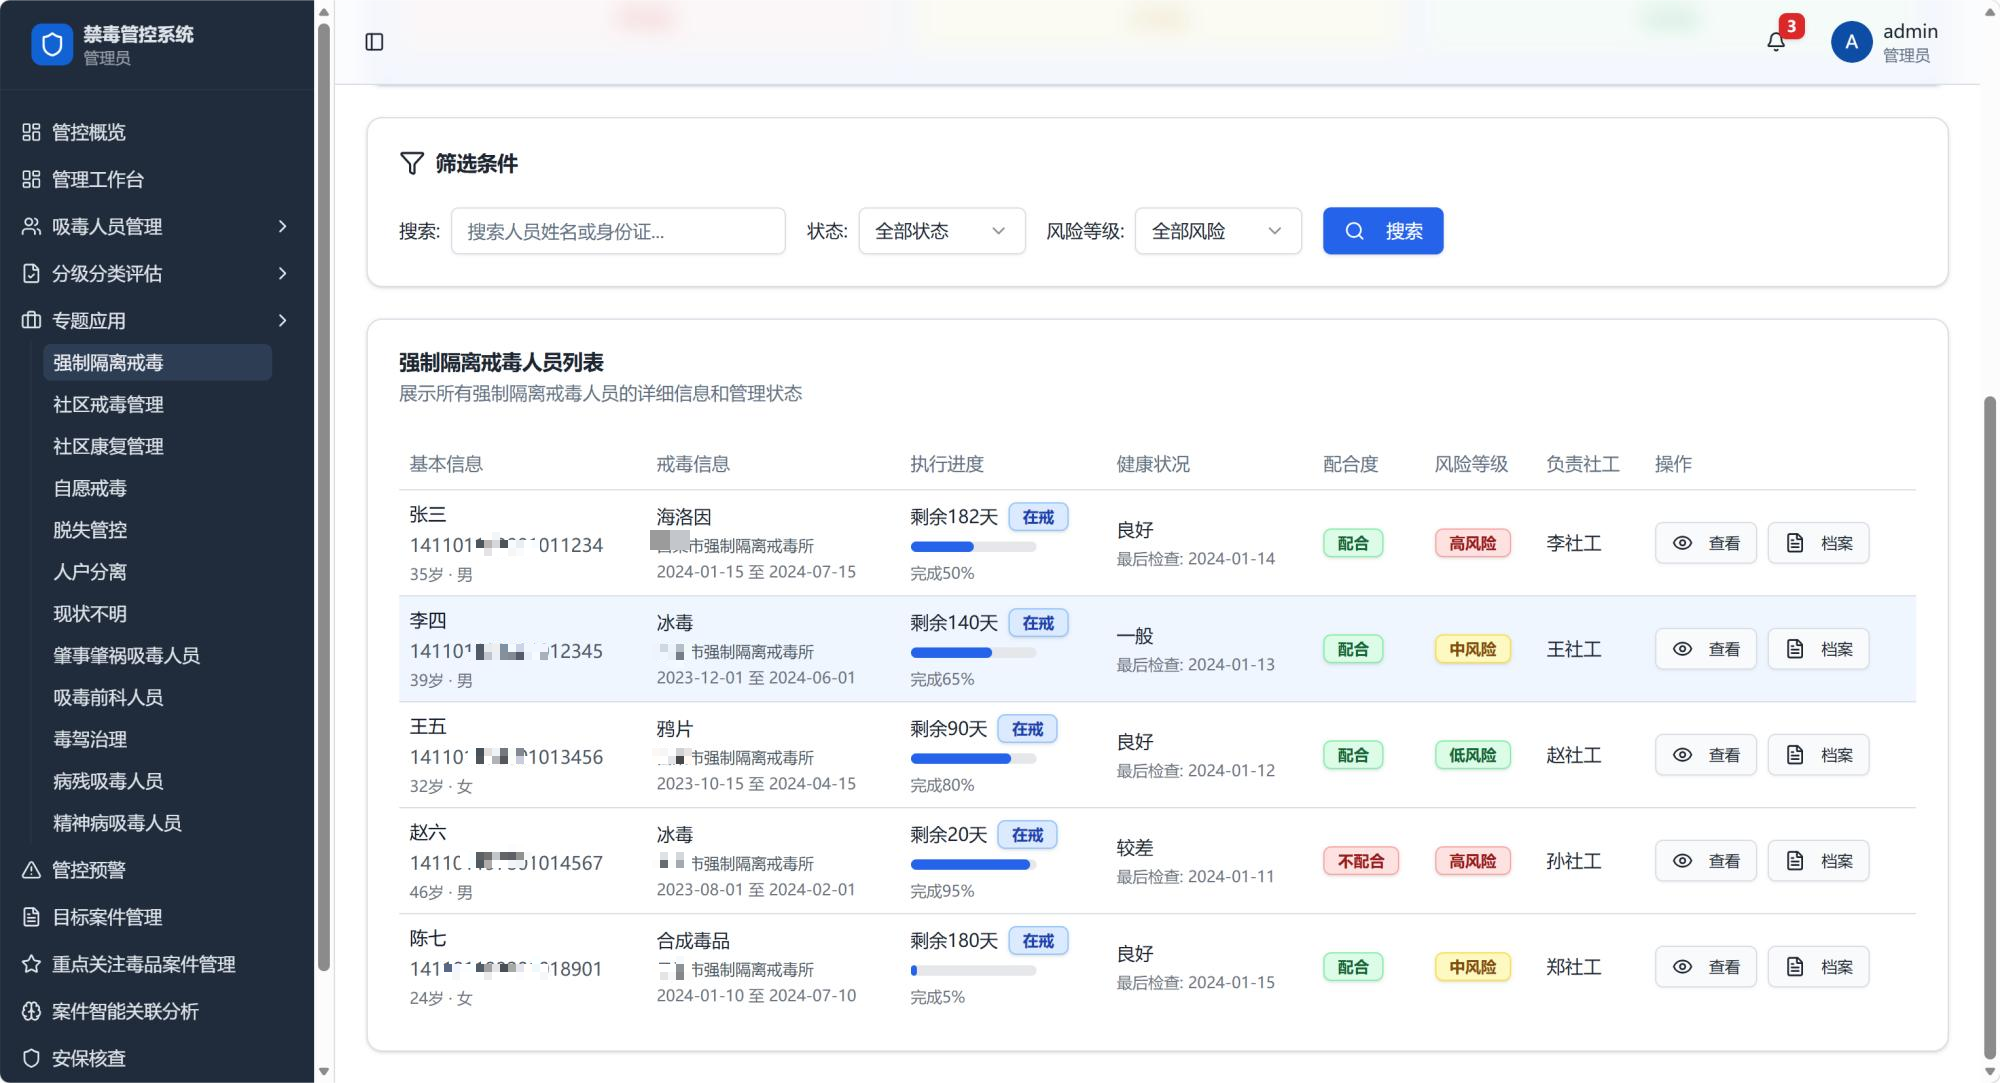Expand the 分级分类评估 chevron
The width and height of the screenshot is (2000, 1083).
click(282, 273)
